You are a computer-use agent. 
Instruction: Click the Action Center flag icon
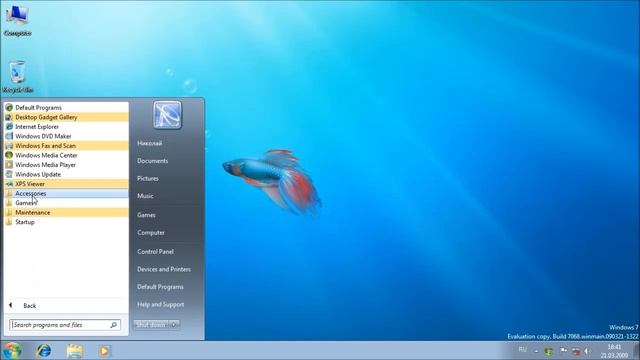point(563,351)
